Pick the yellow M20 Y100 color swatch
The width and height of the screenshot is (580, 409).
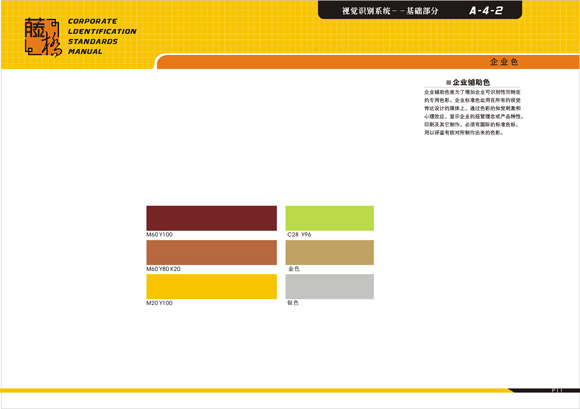pos(212,287)
